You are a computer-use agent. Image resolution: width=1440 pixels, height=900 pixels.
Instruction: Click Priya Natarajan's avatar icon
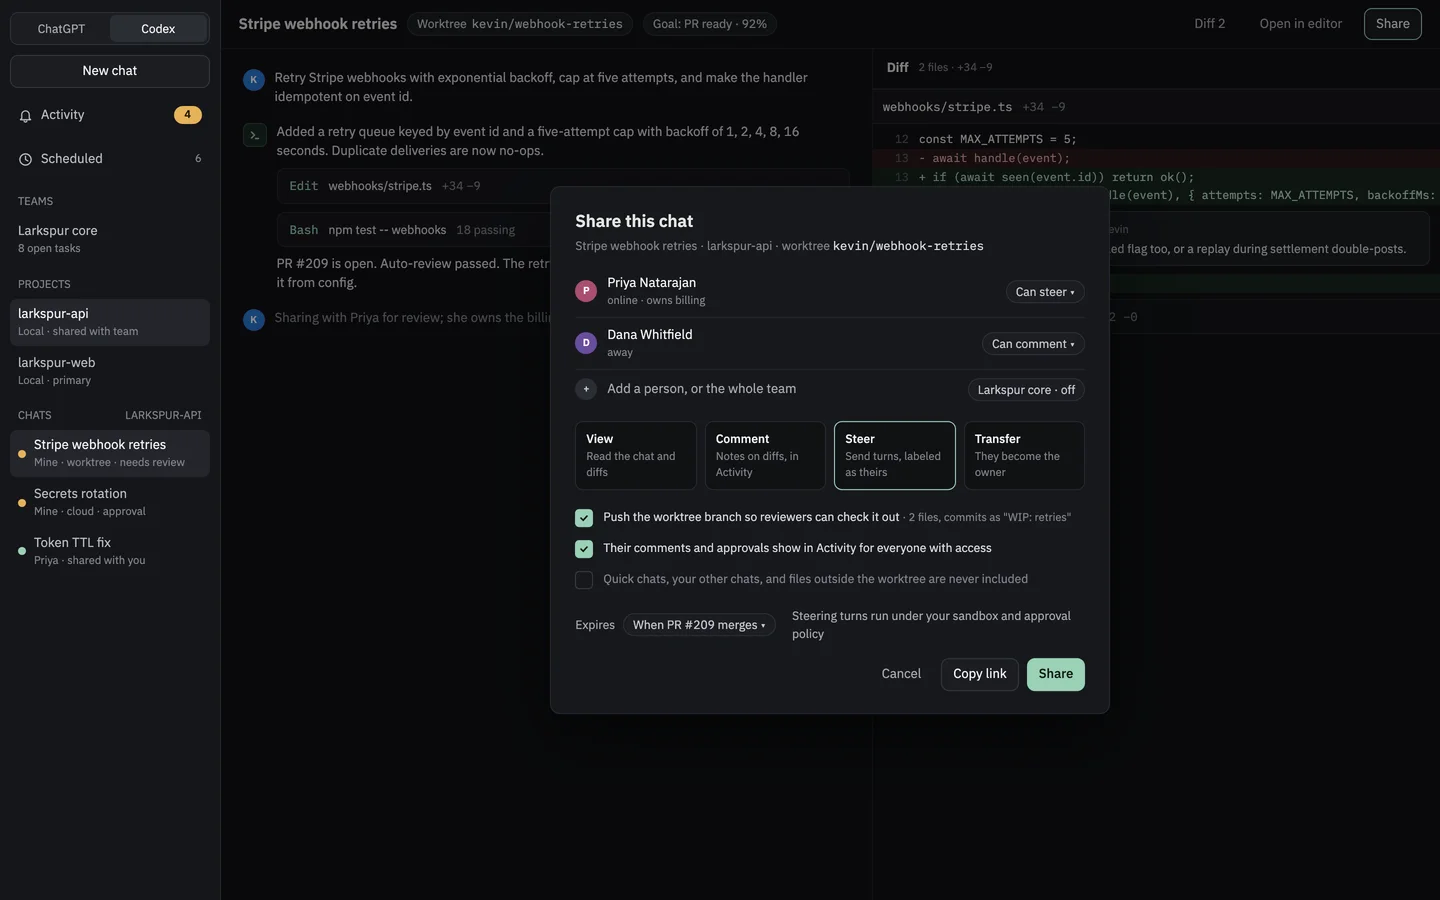[586, 291]
